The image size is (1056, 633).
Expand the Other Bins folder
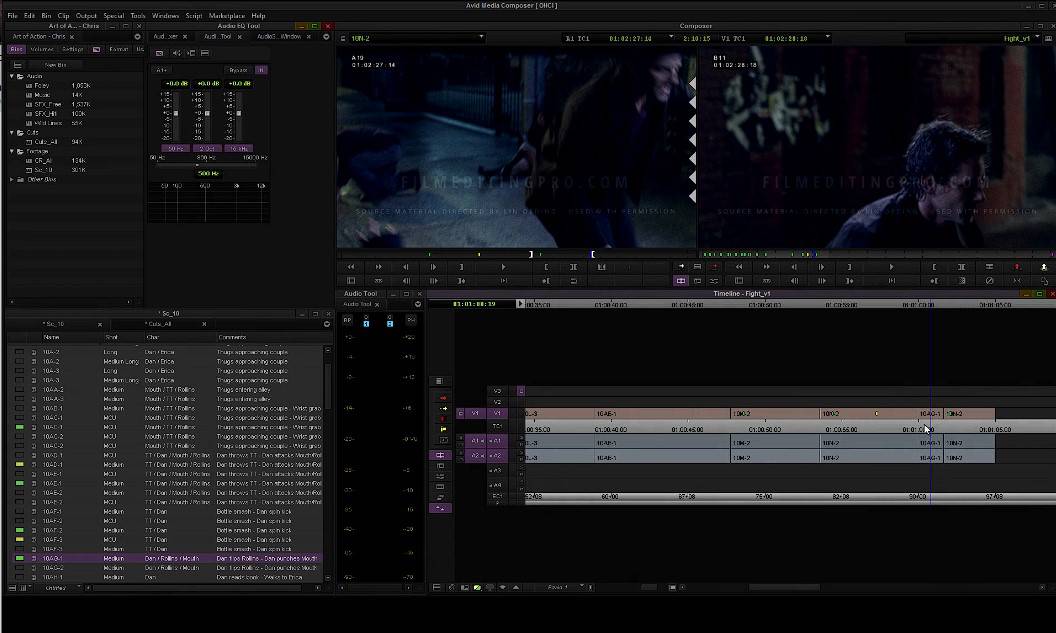tap(12, 180)
